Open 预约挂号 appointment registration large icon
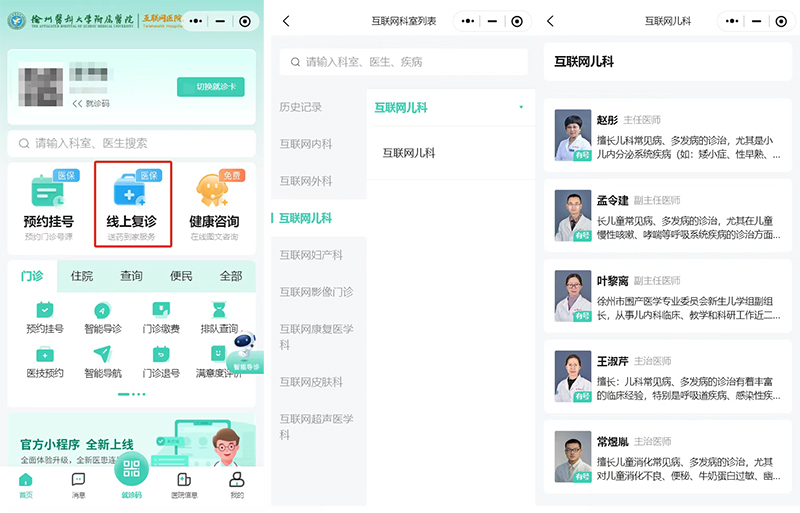This screenshot has height=513, width=800. click(x=48, y=204)
